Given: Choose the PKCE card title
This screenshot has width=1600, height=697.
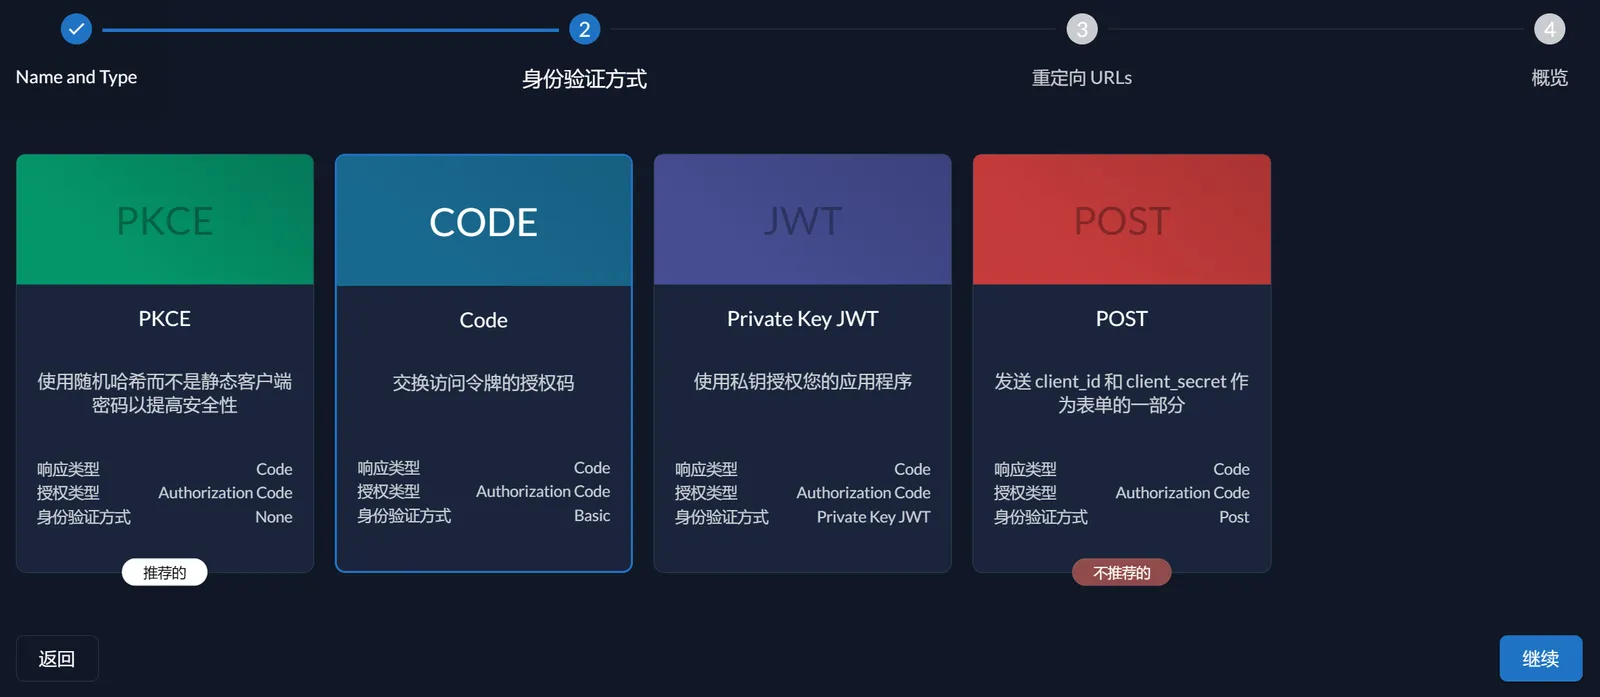Looking at the screenshot, I should [x=165, y=319].
